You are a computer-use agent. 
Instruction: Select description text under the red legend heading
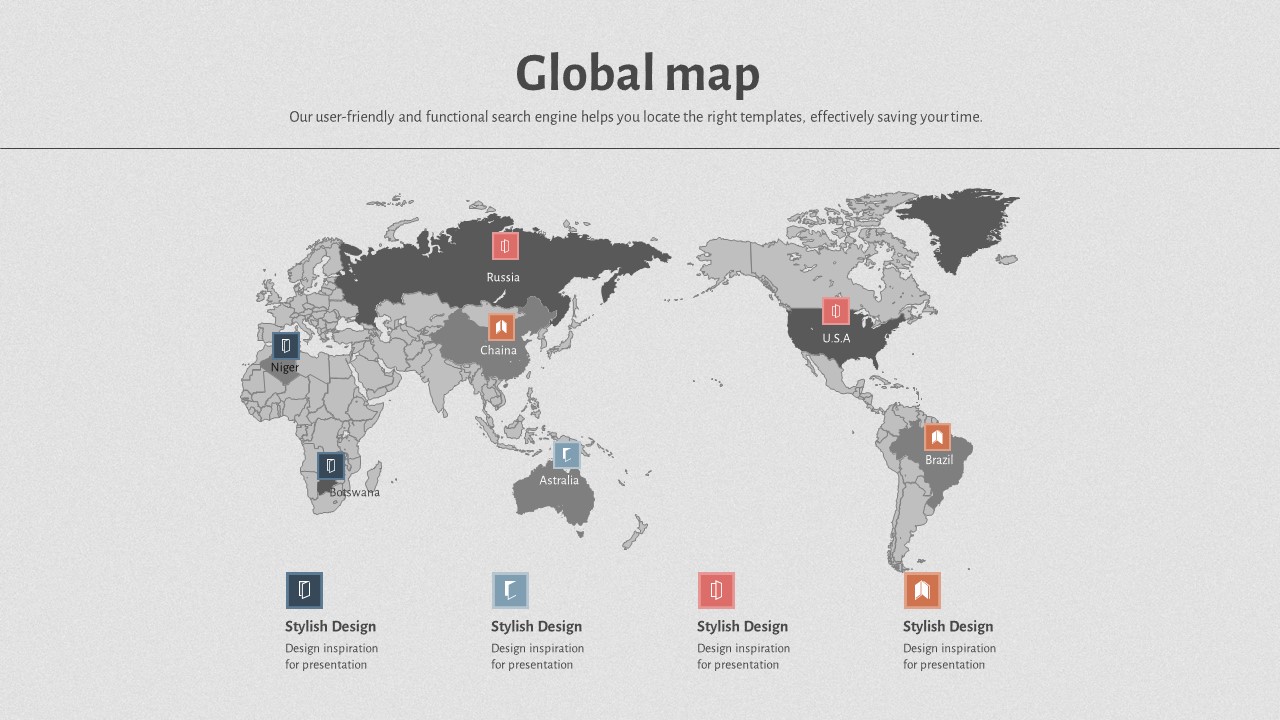pos(743,656)
